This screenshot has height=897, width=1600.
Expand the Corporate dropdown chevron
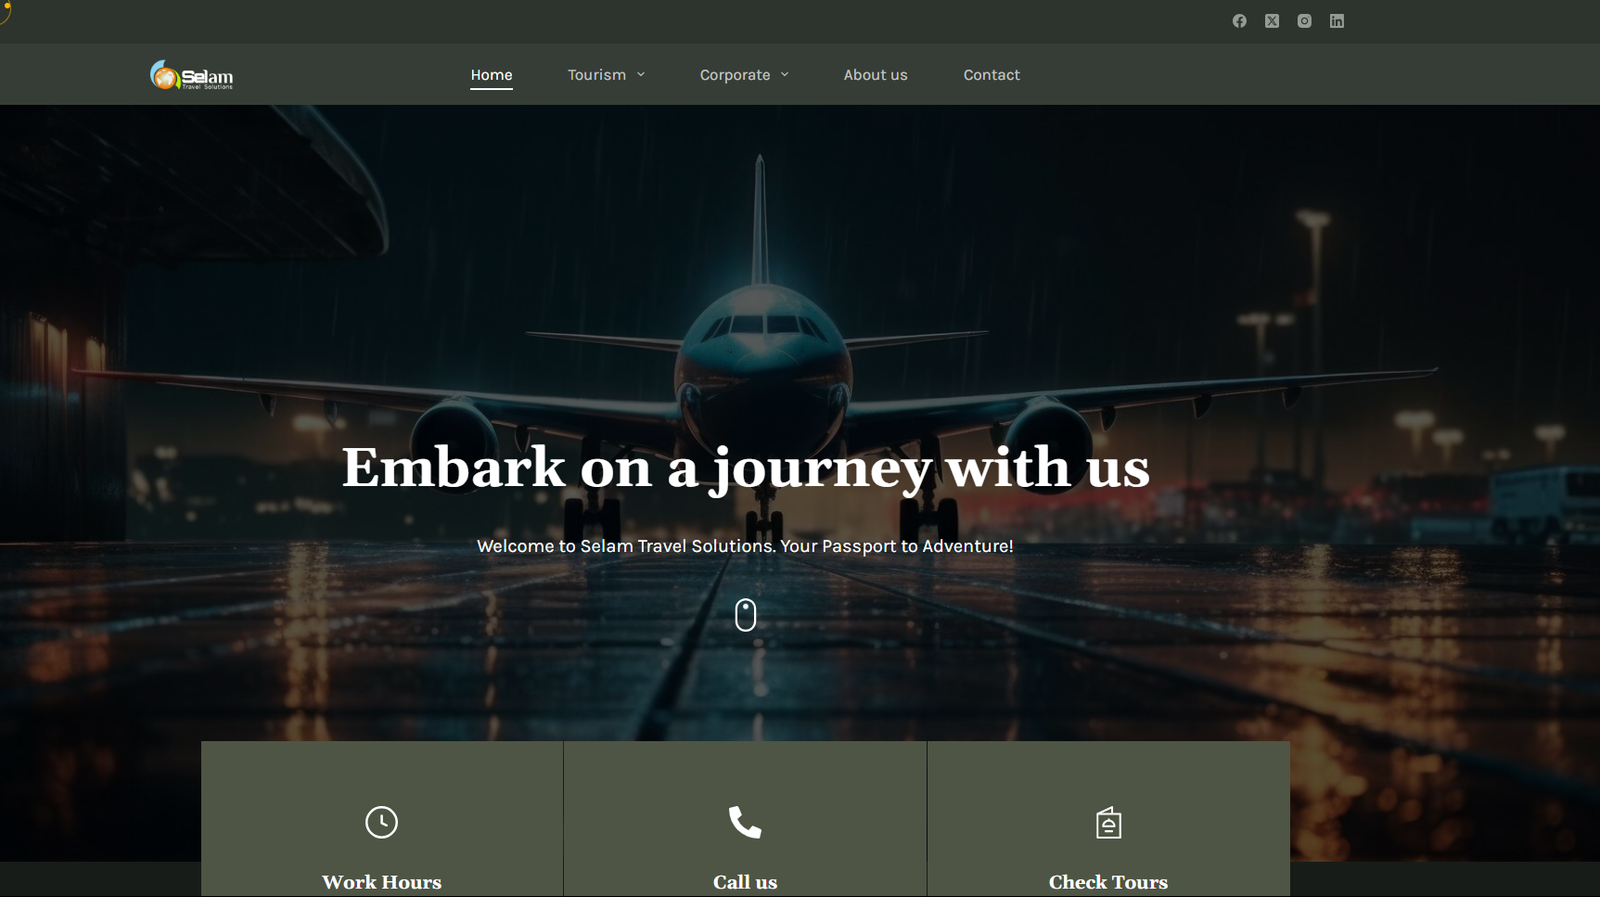(x=785, y=75)
